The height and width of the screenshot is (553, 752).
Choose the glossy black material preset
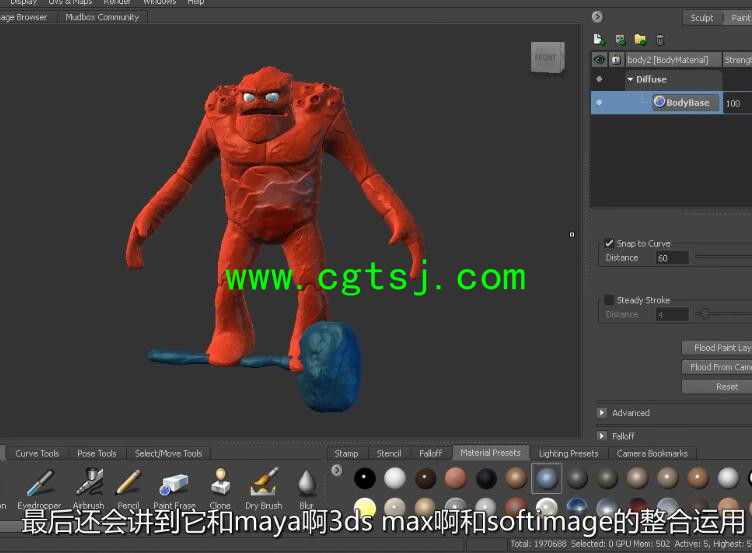tap(364, 478)
